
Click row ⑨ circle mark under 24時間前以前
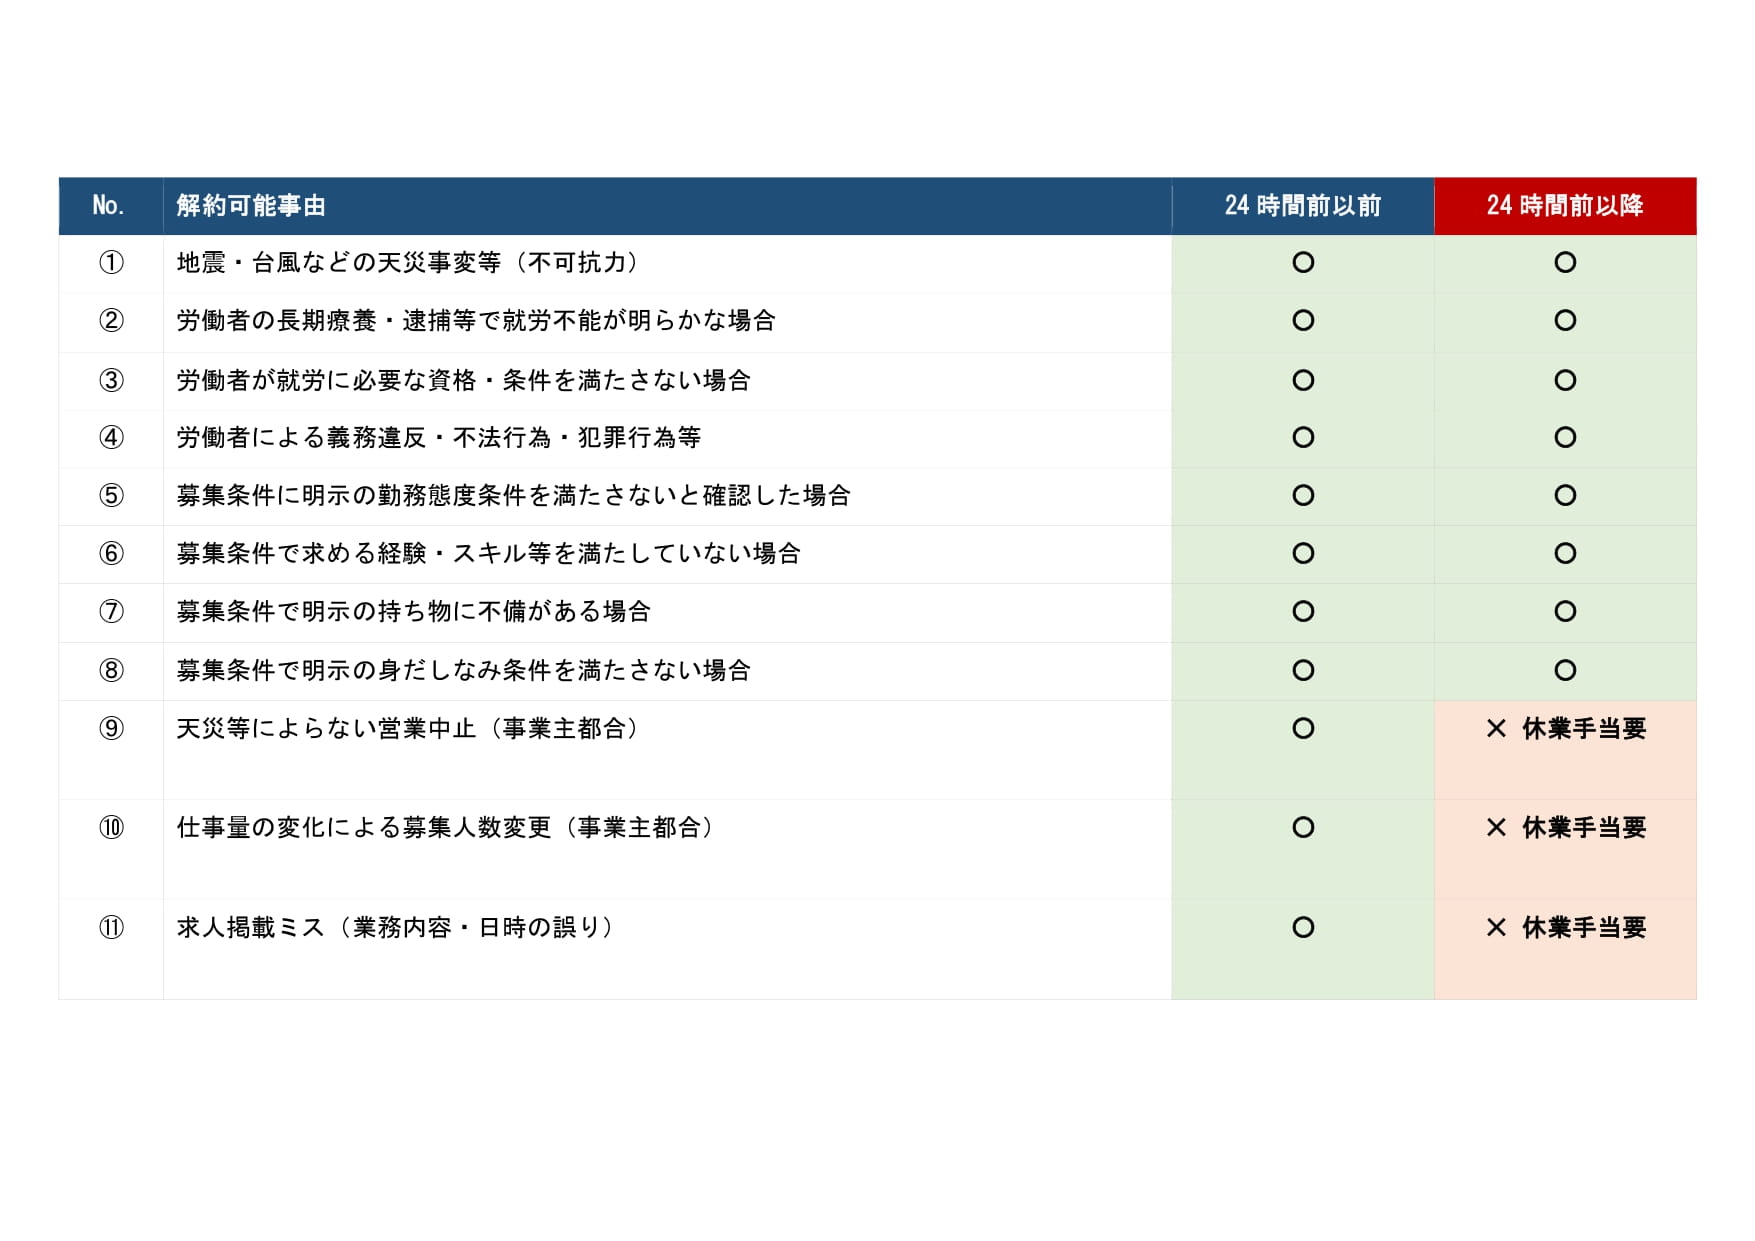point(1302,729)
